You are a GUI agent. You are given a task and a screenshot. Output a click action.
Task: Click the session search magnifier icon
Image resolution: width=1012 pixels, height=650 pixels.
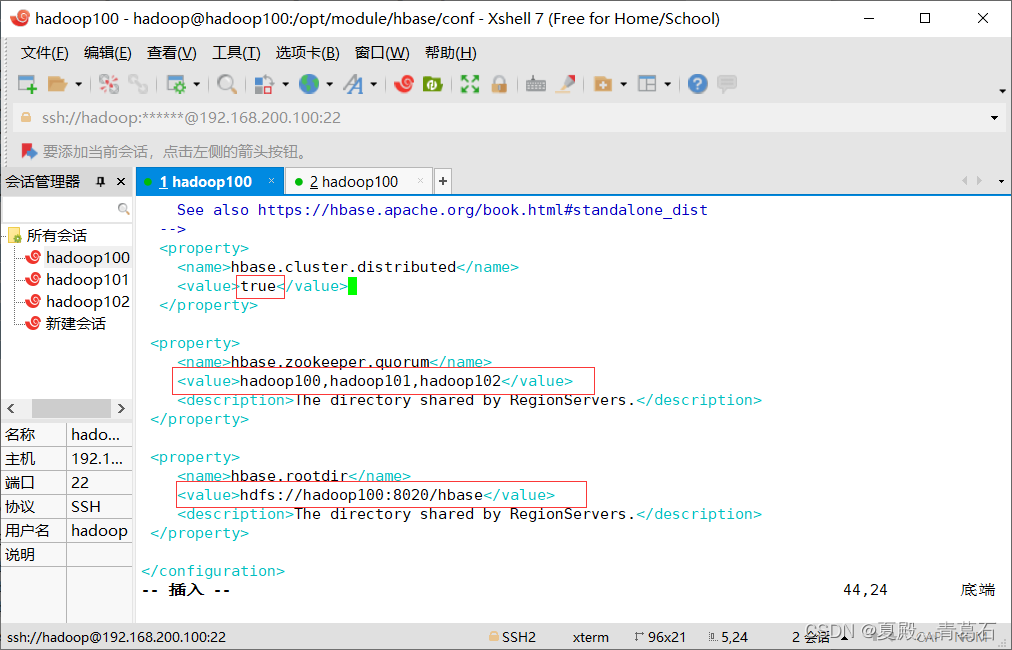click(123, 208)
